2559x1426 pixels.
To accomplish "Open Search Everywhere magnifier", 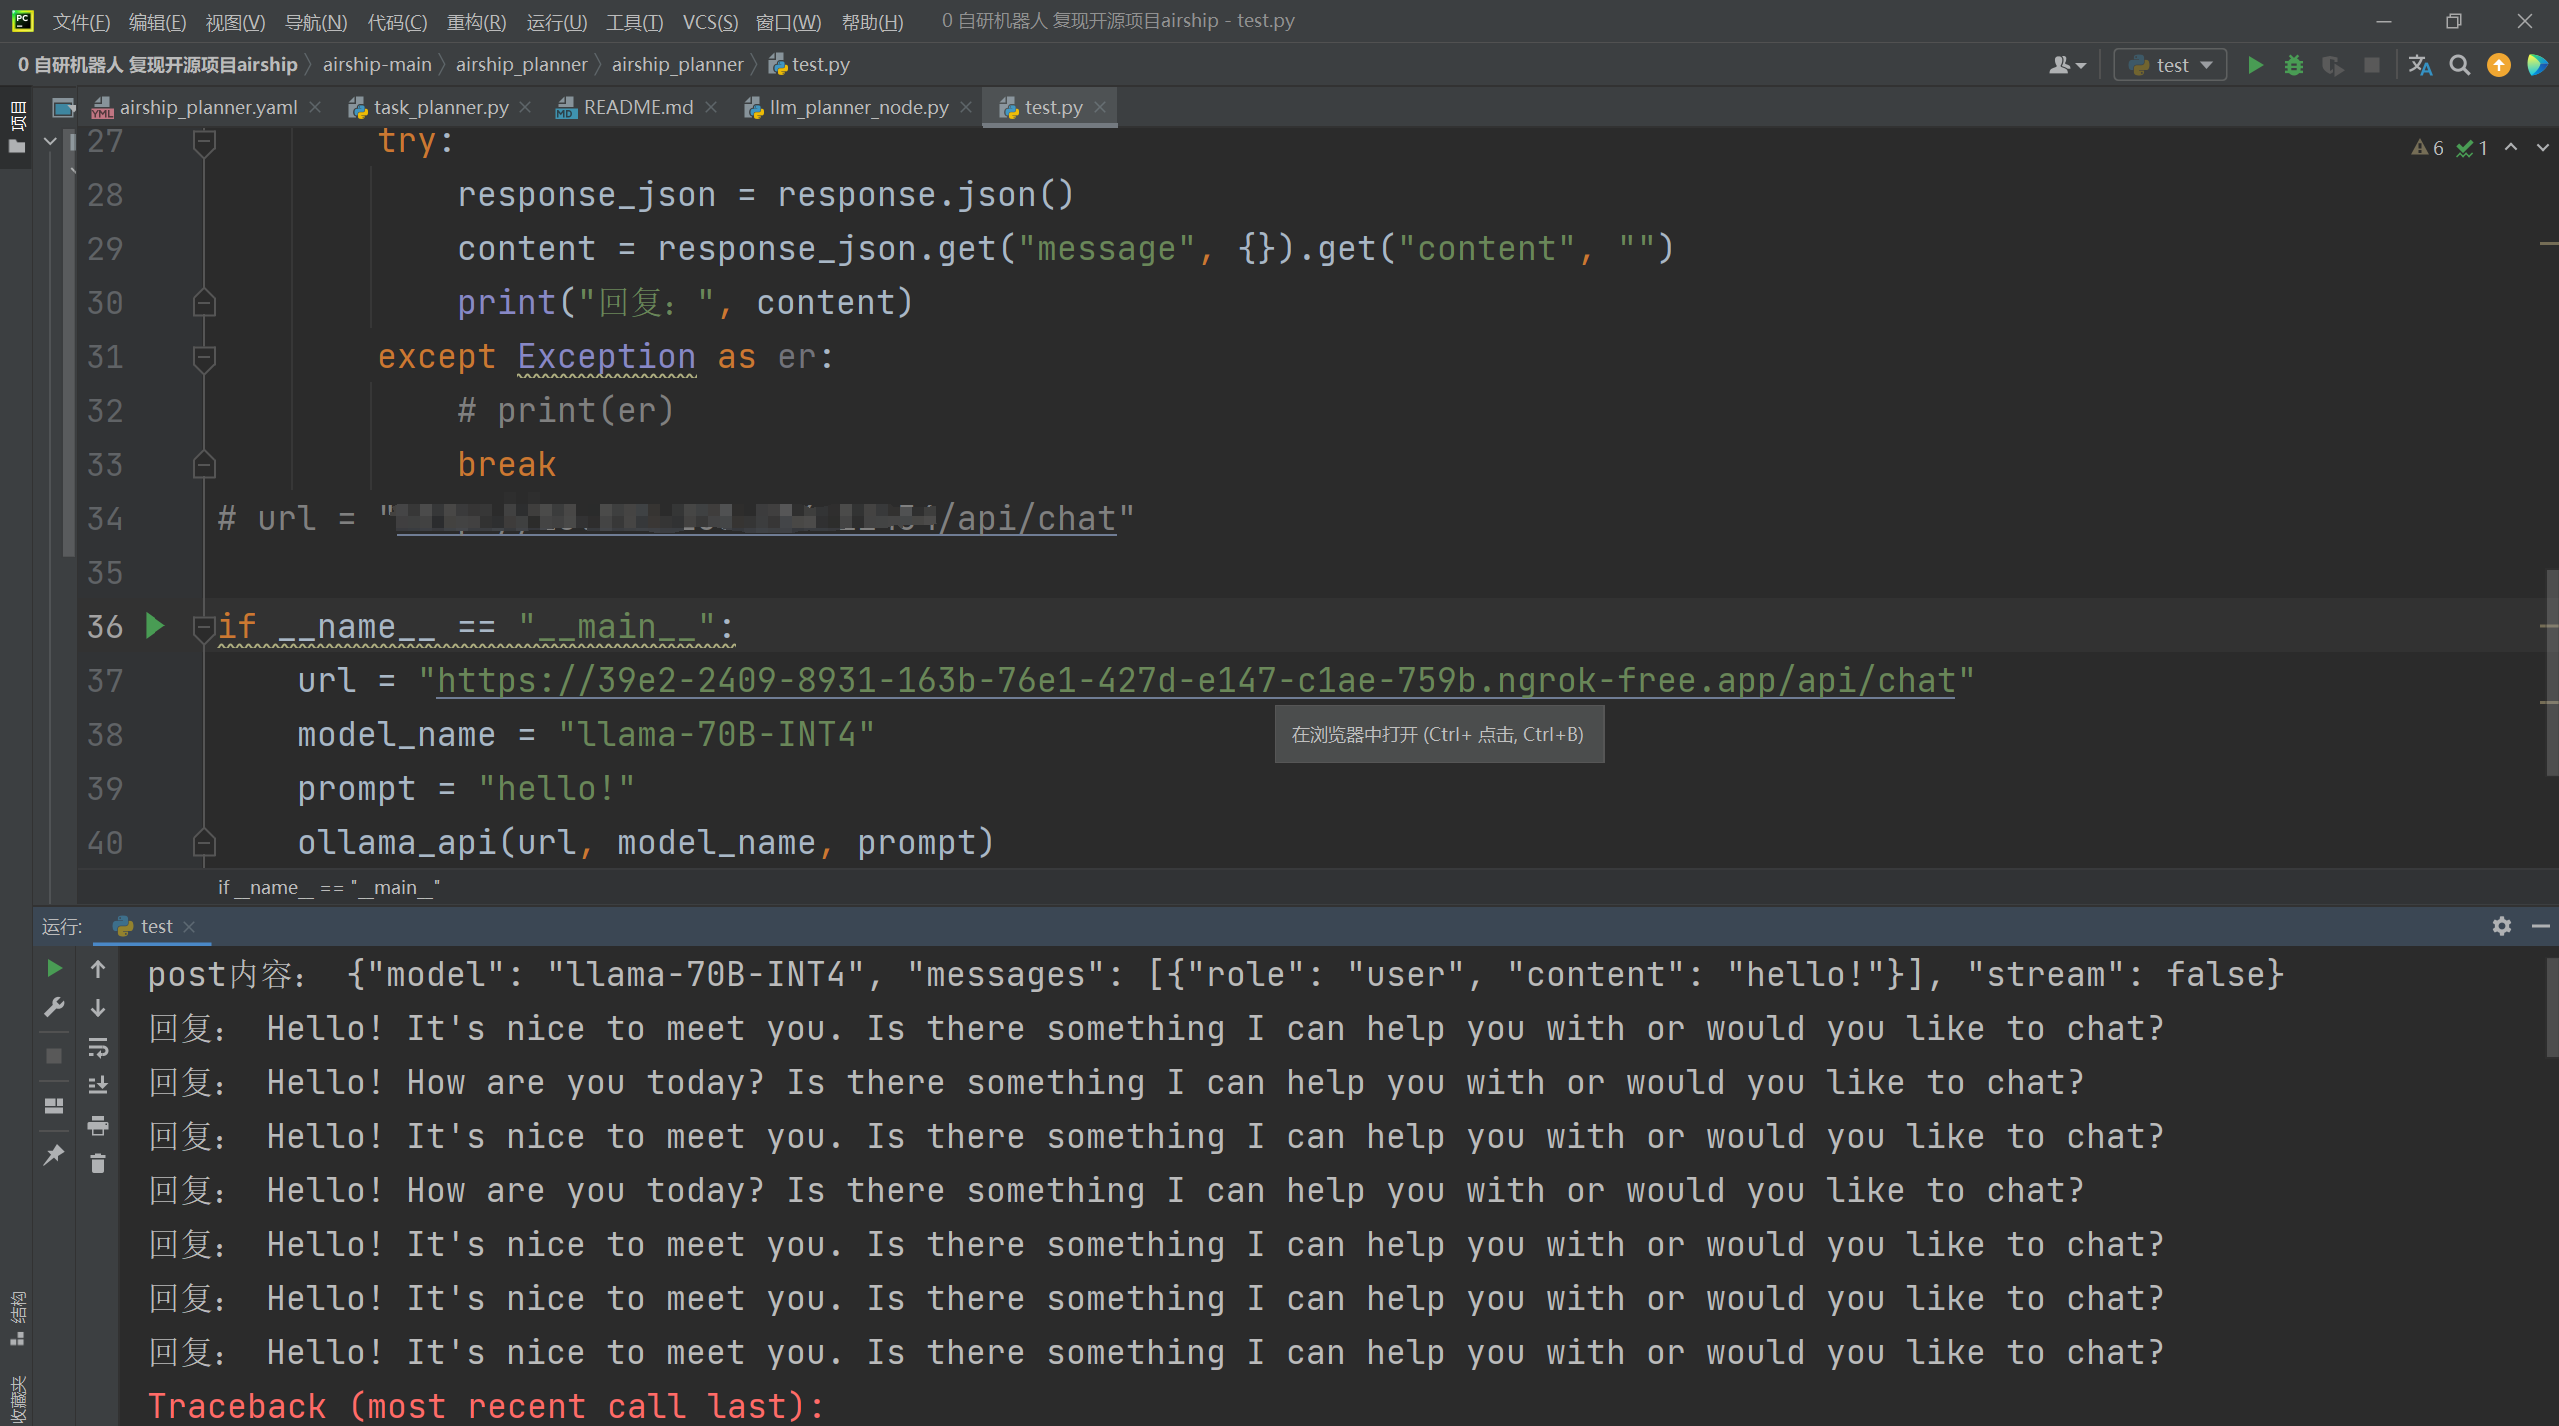I will click(x=2460, y=65).
